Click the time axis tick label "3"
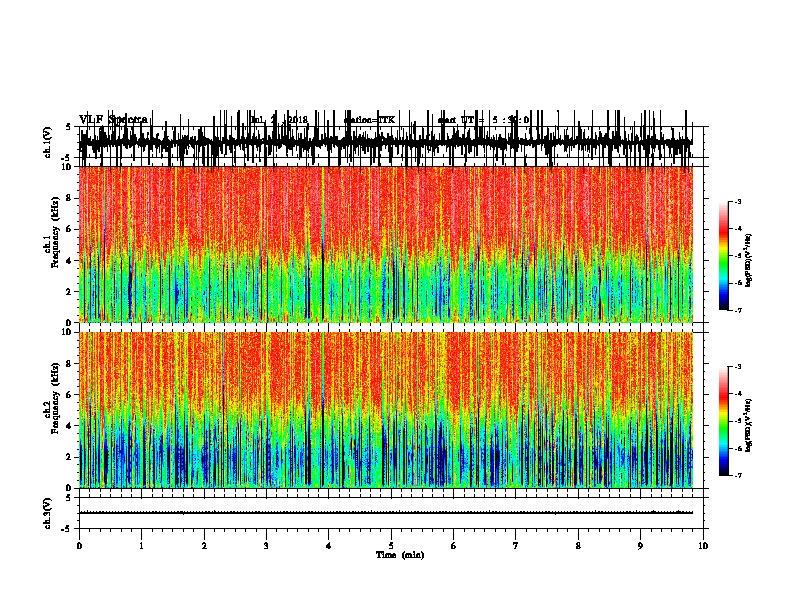Screen dimensions: 792x612 [x=266, y=546]
